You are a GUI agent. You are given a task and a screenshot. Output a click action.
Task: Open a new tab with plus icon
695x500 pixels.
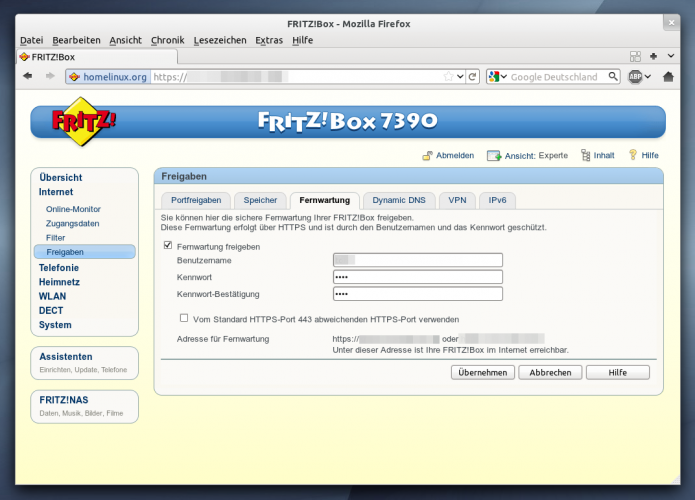pyautogui.click(x=653, y=56)
